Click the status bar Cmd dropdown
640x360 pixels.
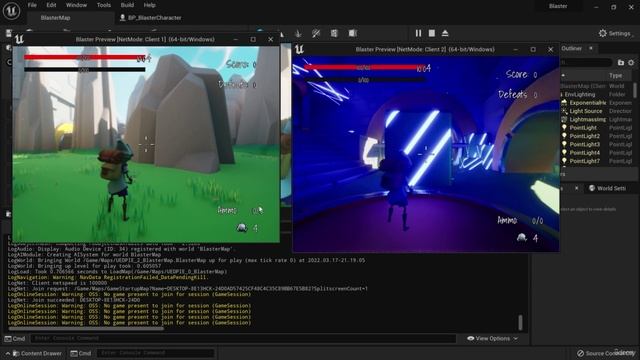tap(81, 353)
